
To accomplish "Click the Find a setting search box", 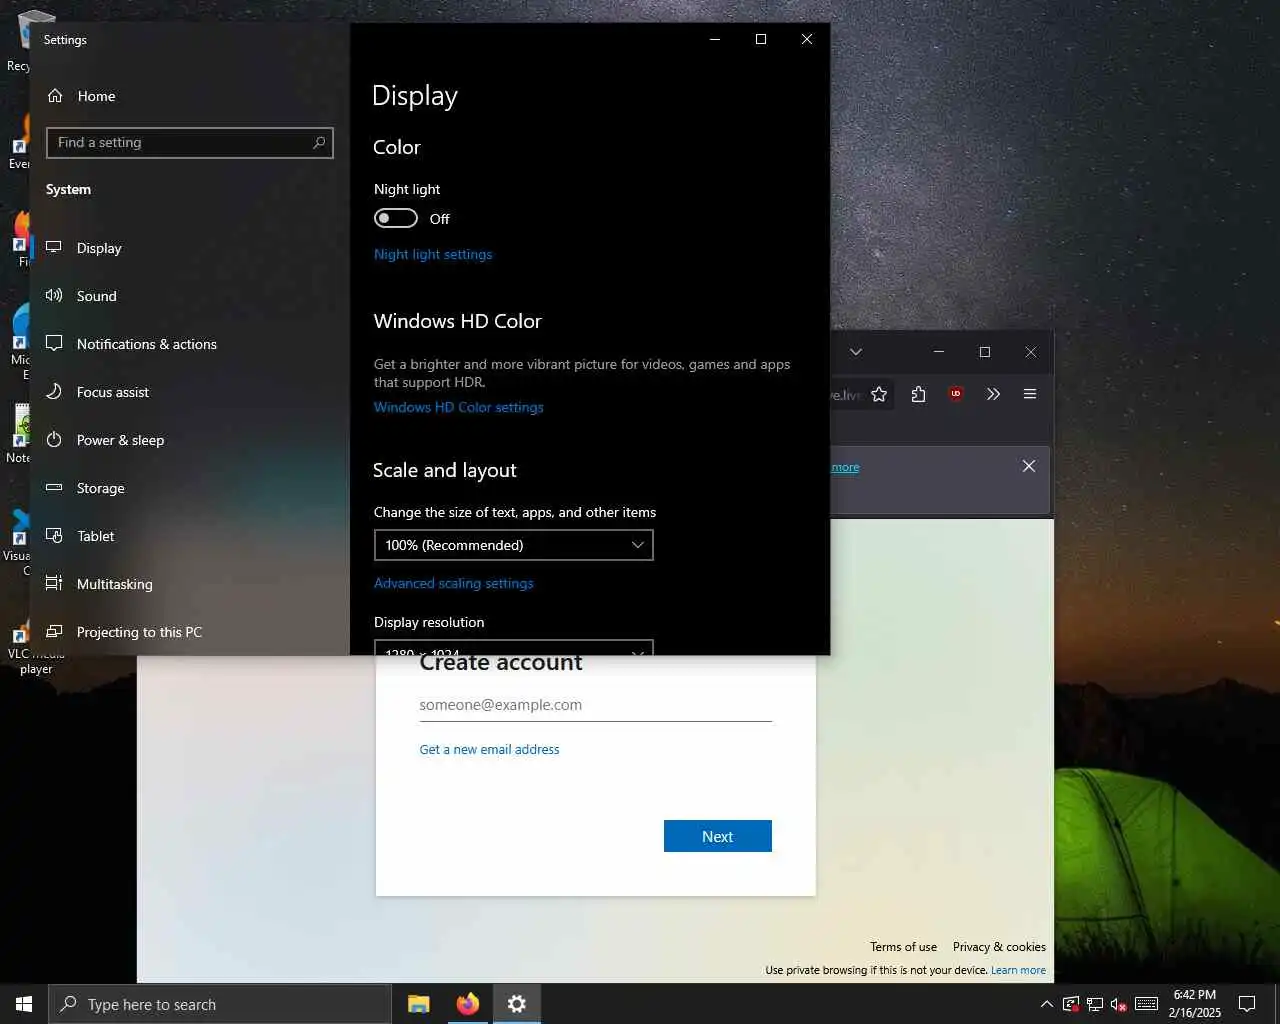I will (190, 143).
